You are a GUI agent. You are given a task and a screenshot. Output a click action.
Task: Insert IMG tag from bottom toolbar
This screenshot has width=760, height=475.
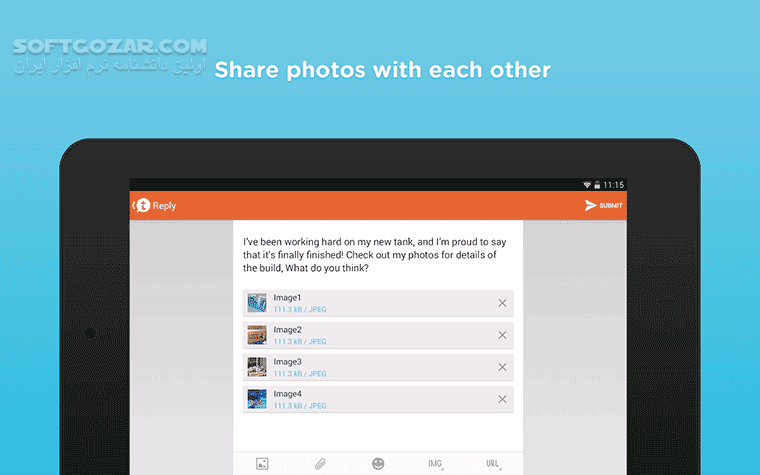[x=435, y=464]
